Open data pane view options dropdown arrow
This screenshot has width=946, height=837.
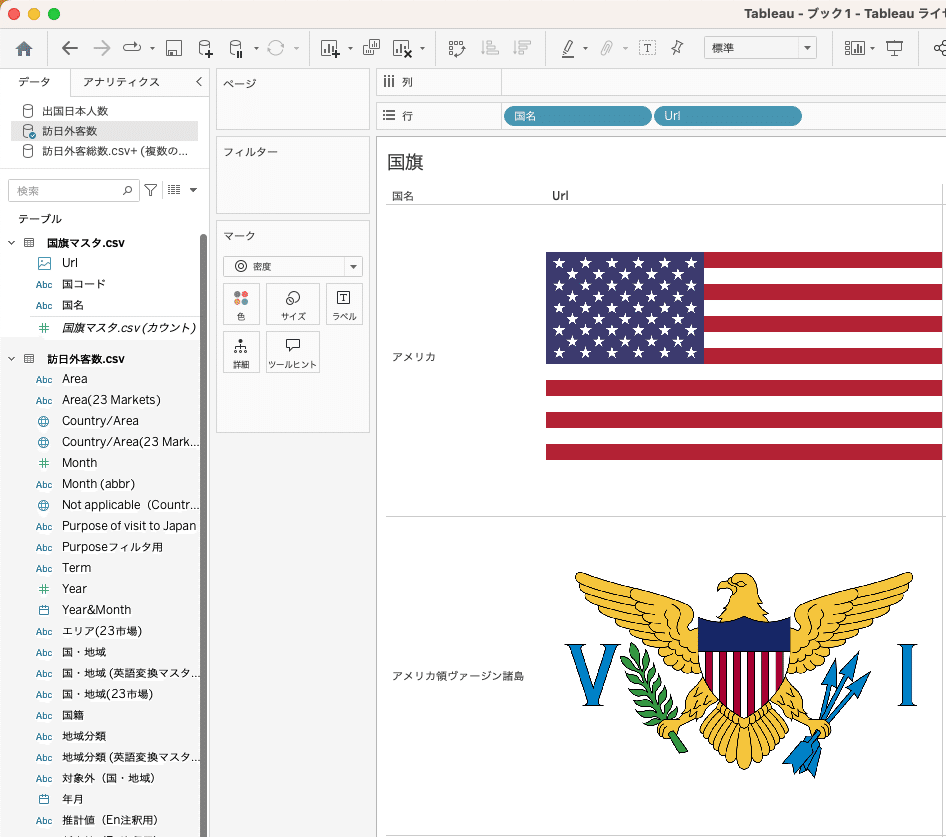coord(194,190)
